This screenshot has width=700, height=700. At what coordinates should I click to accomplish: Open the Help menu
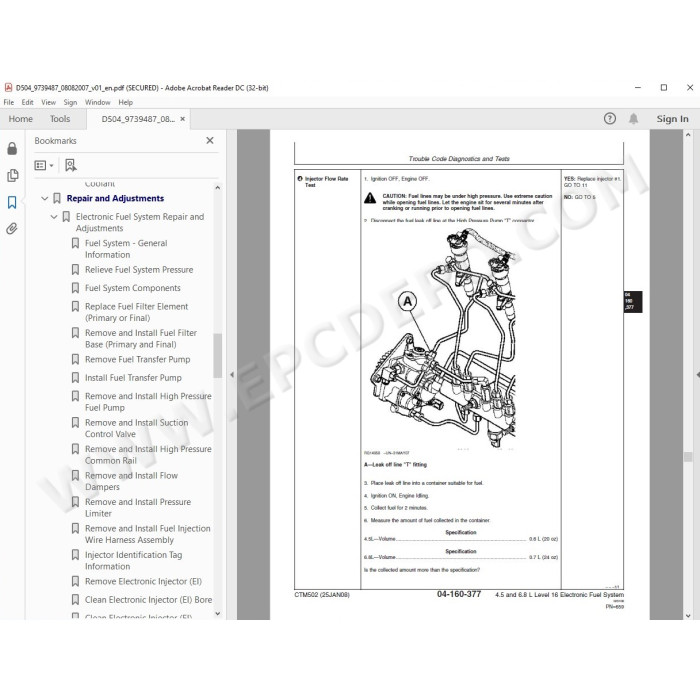pyautogui.click(x=125, y=102)
